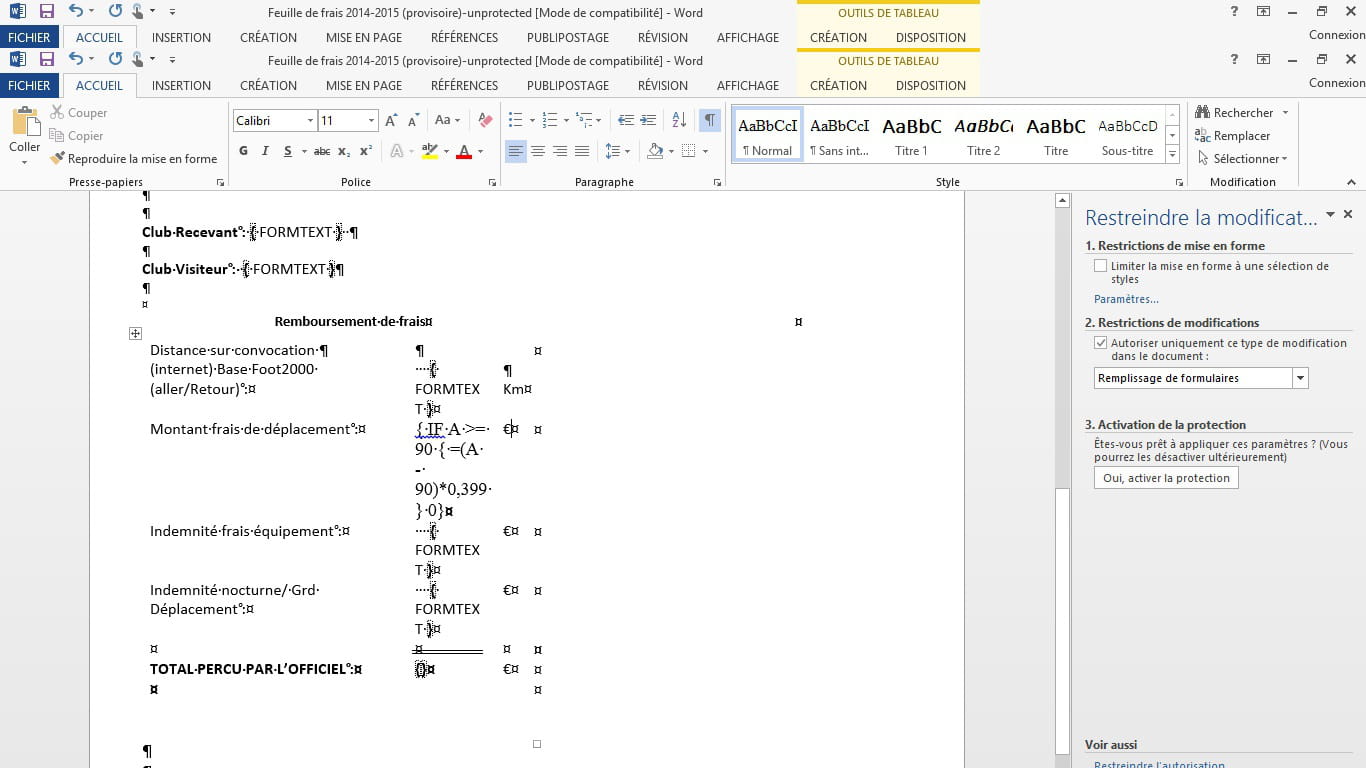
Task: Click the sort A-Z icon
Action: (x=679, y=120)
